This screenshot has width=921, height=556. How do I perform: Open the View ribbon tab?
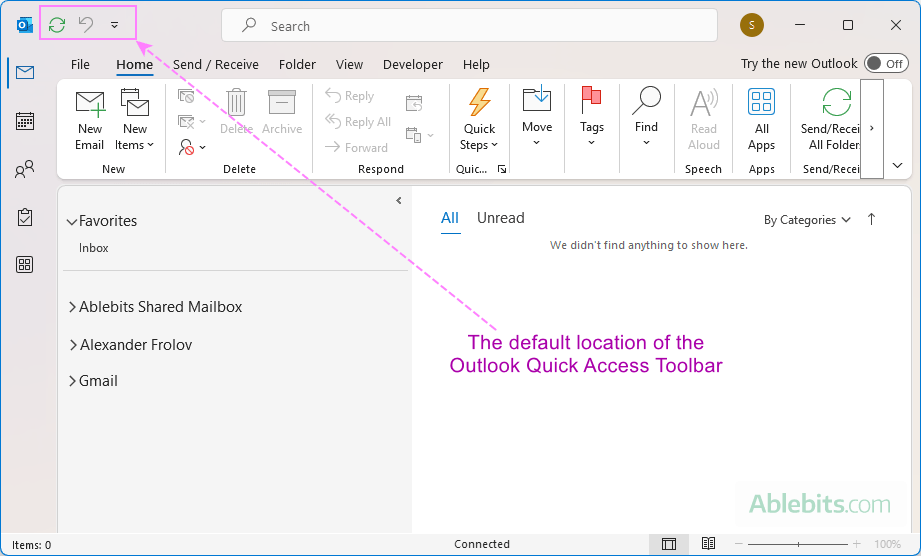coord(349,65)
